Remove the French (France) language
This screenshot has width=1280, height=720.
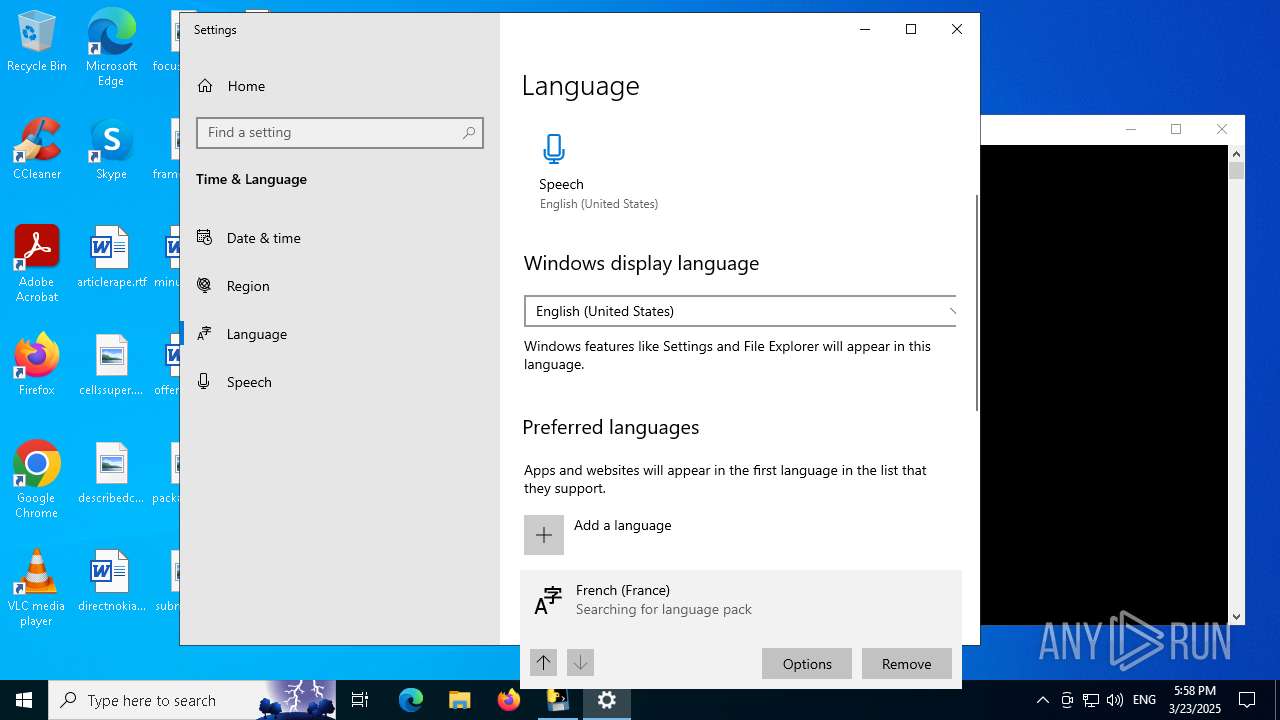click(x=906, y=664)
